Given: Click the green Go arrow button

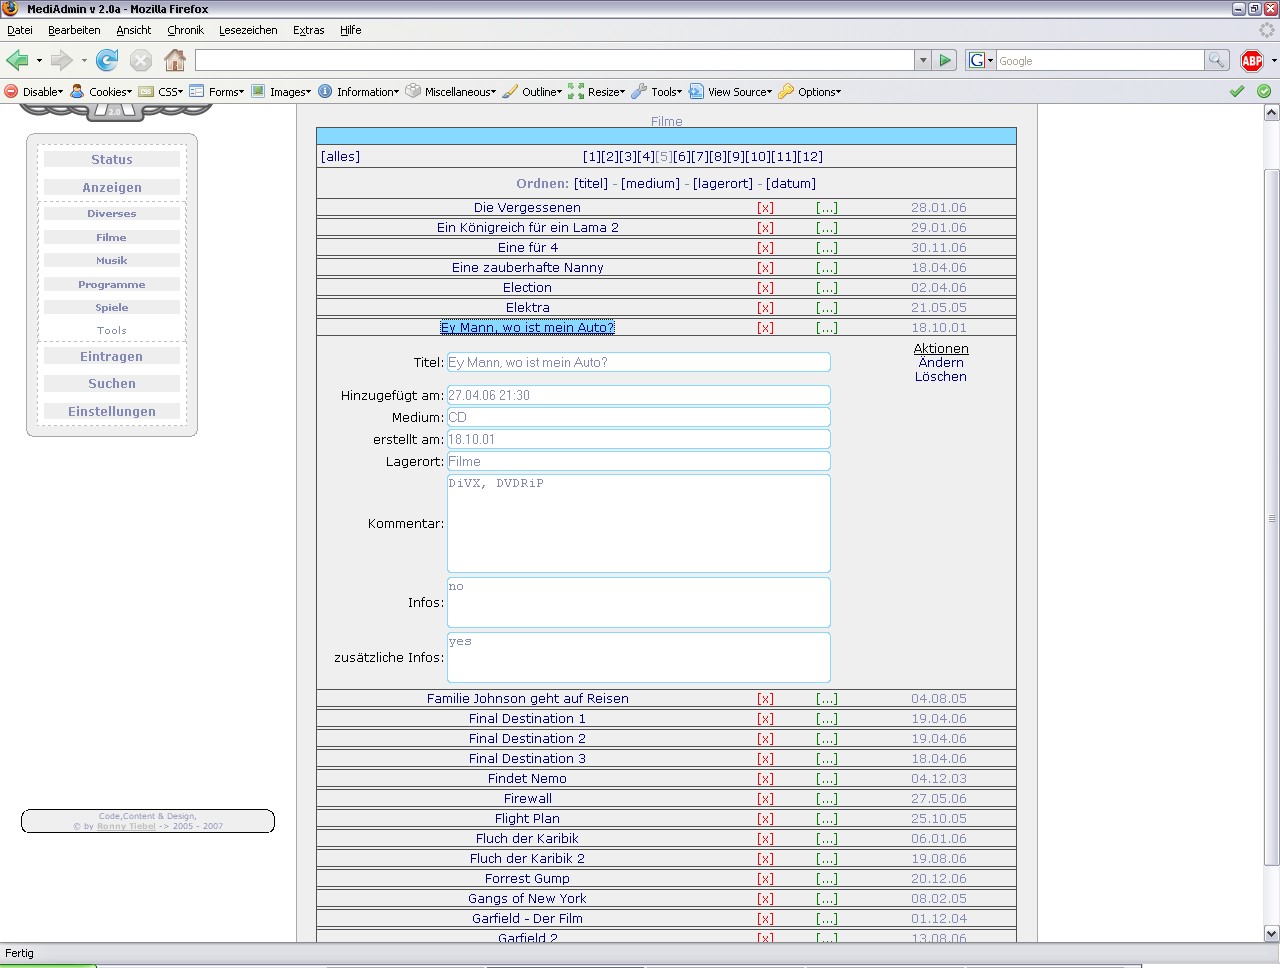Looking at the screenshot, I should [945, 60].
